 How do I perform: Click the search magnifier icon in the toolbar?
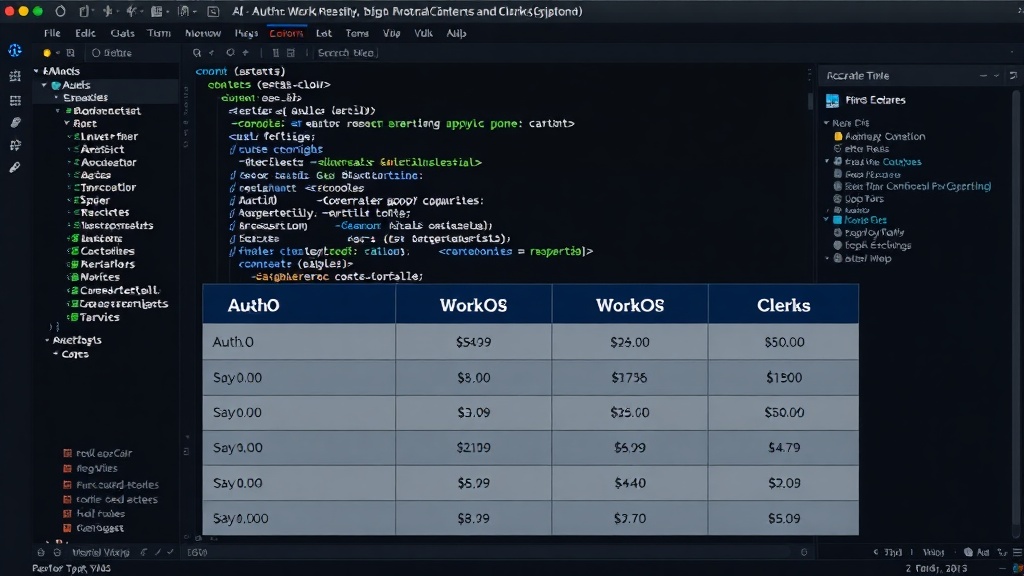[x=197, y=53]
